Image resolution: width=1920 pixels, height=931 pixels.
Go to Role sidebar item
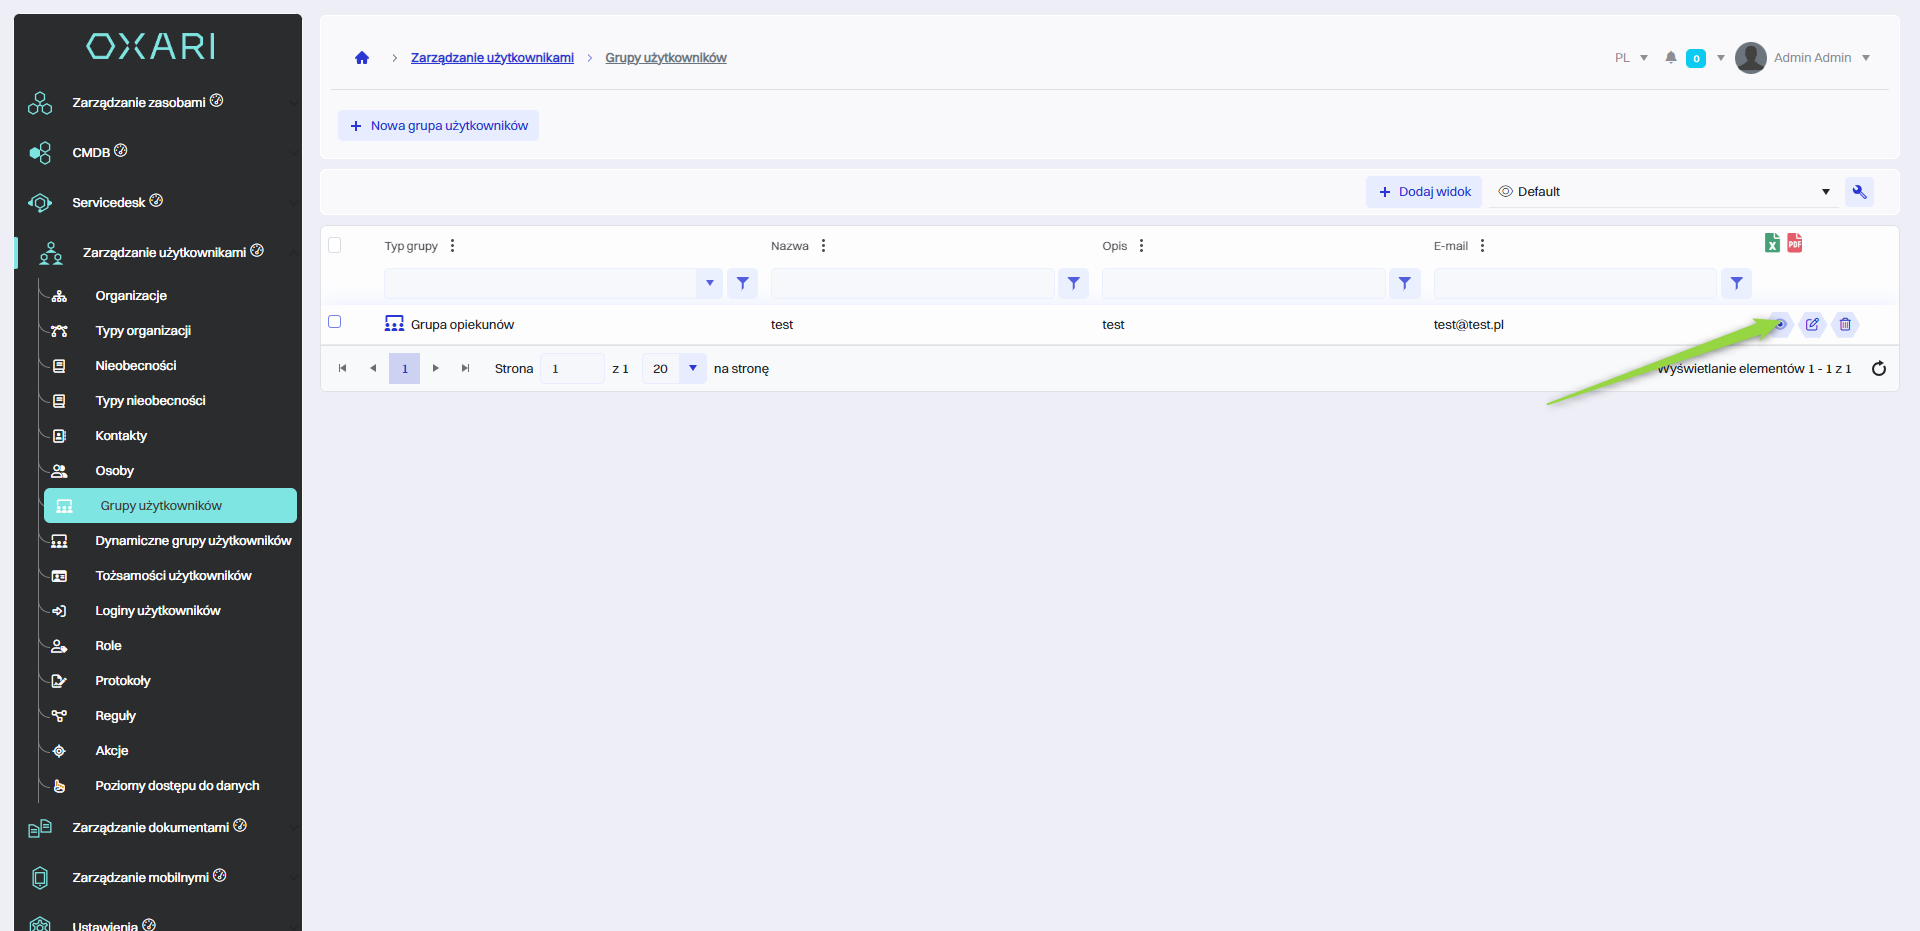[108, 646]
